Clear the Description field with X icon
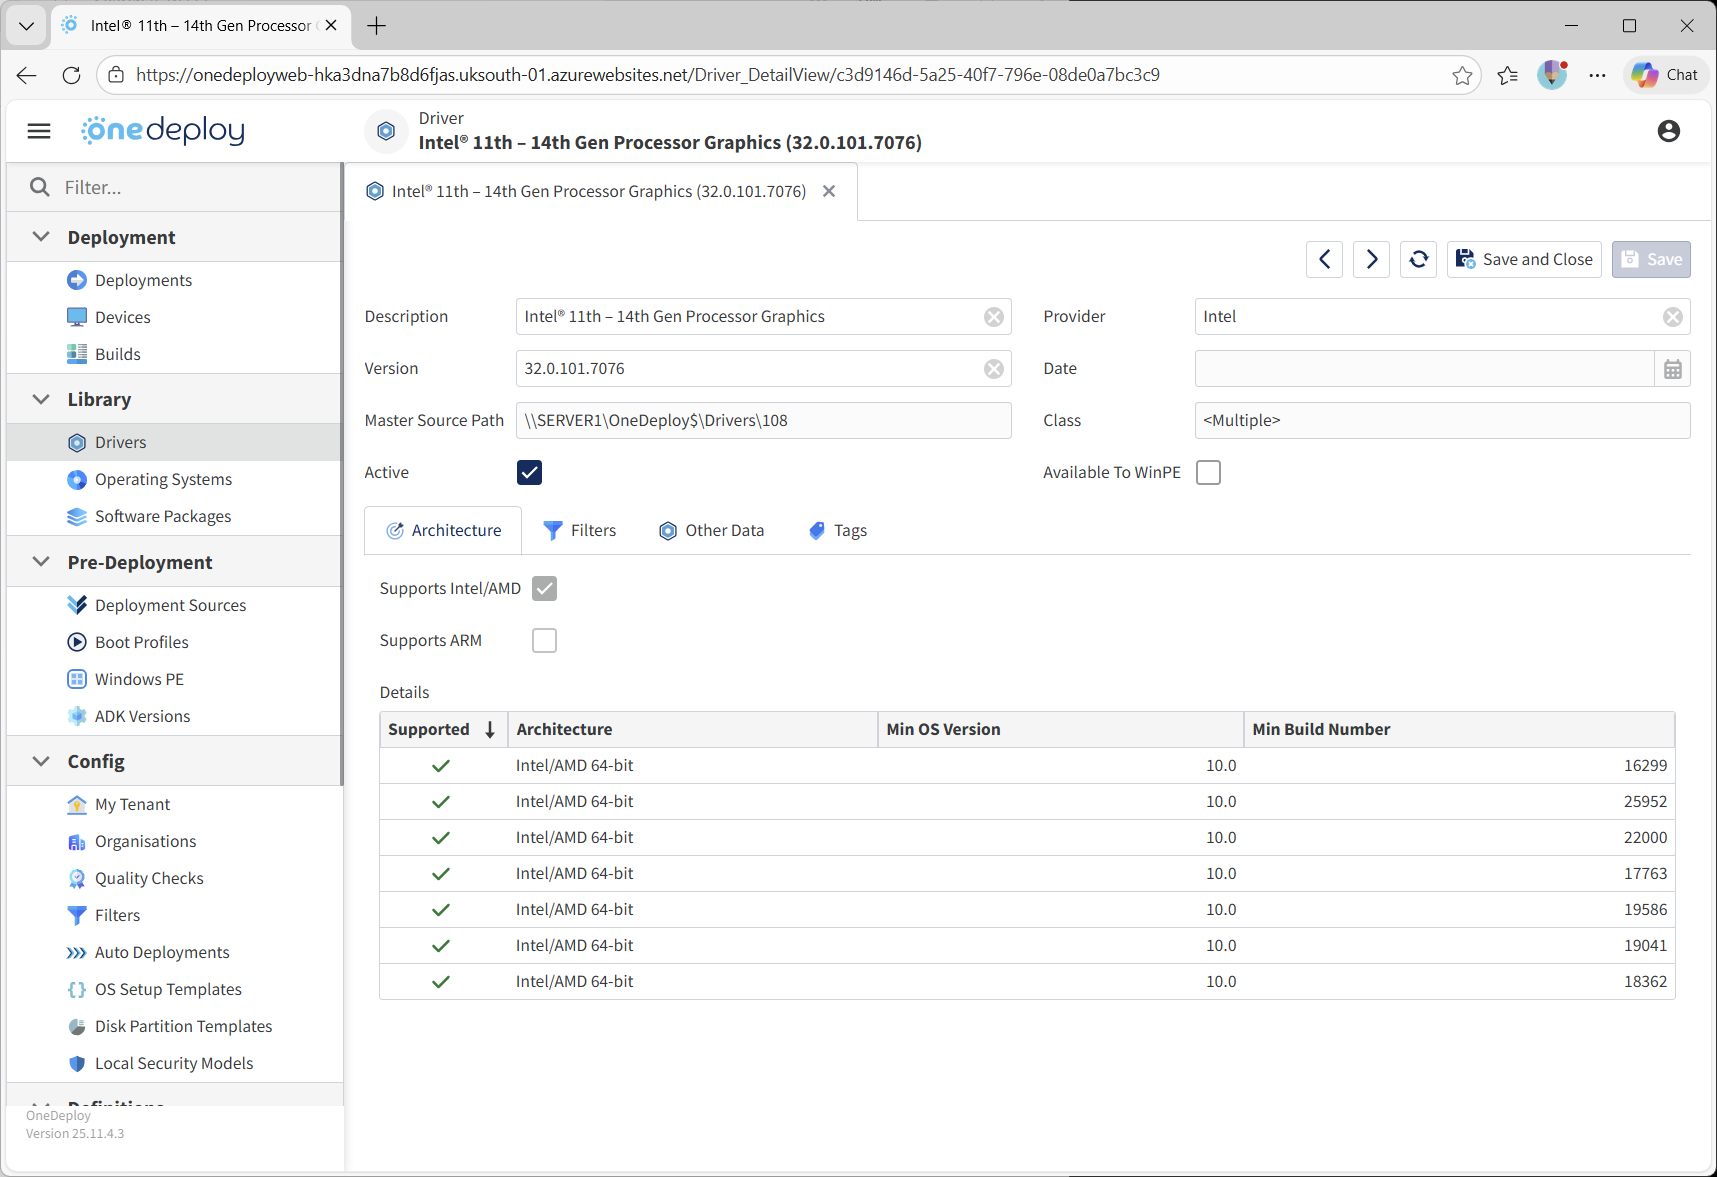 point(993,317)
